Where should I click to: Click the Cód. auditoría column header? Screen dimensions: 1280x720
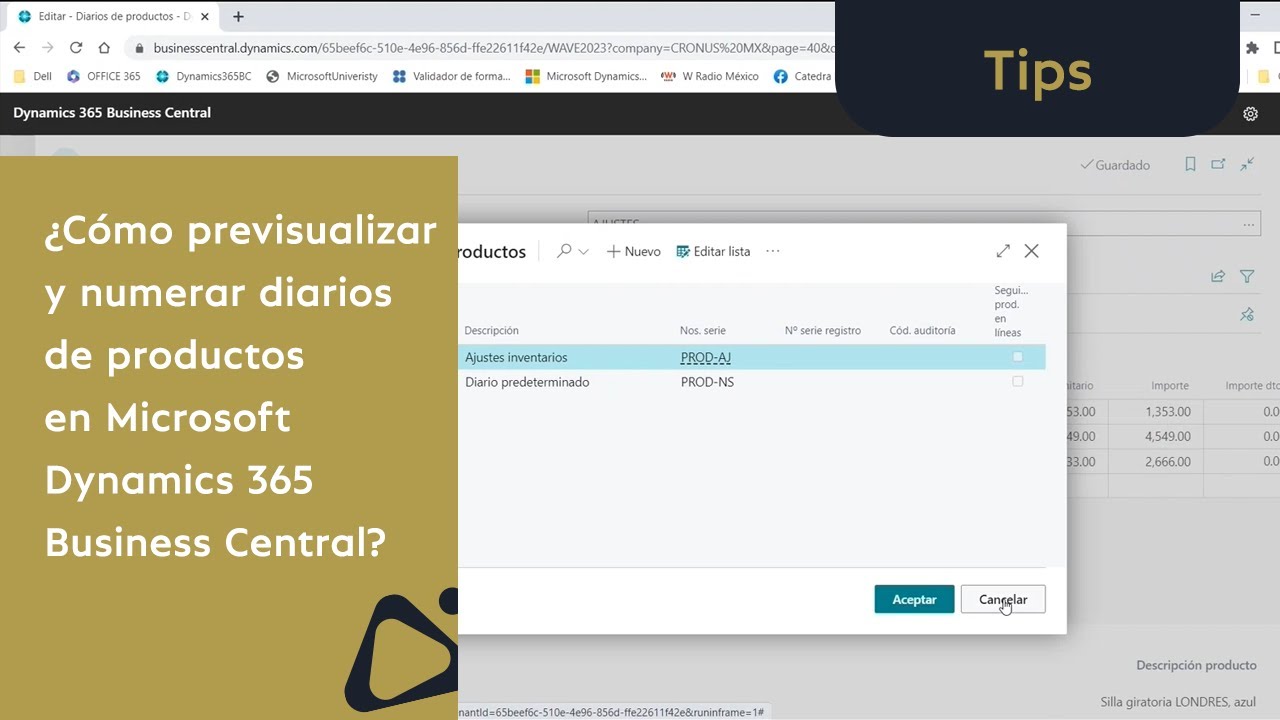coord(922,330)
